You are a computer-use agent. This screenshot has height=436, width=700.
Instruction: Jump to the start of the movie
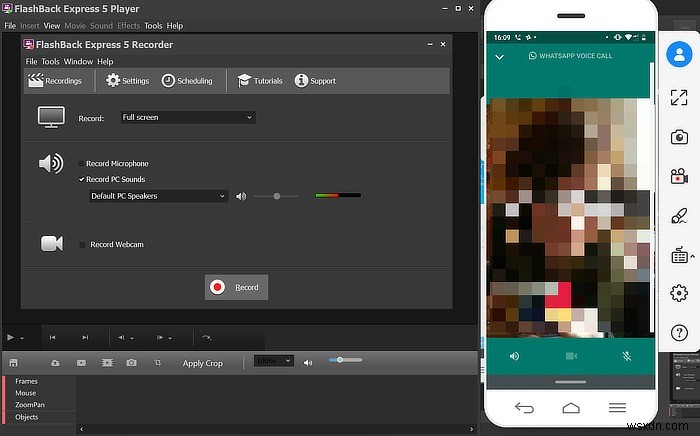click(x=52, y=337)
